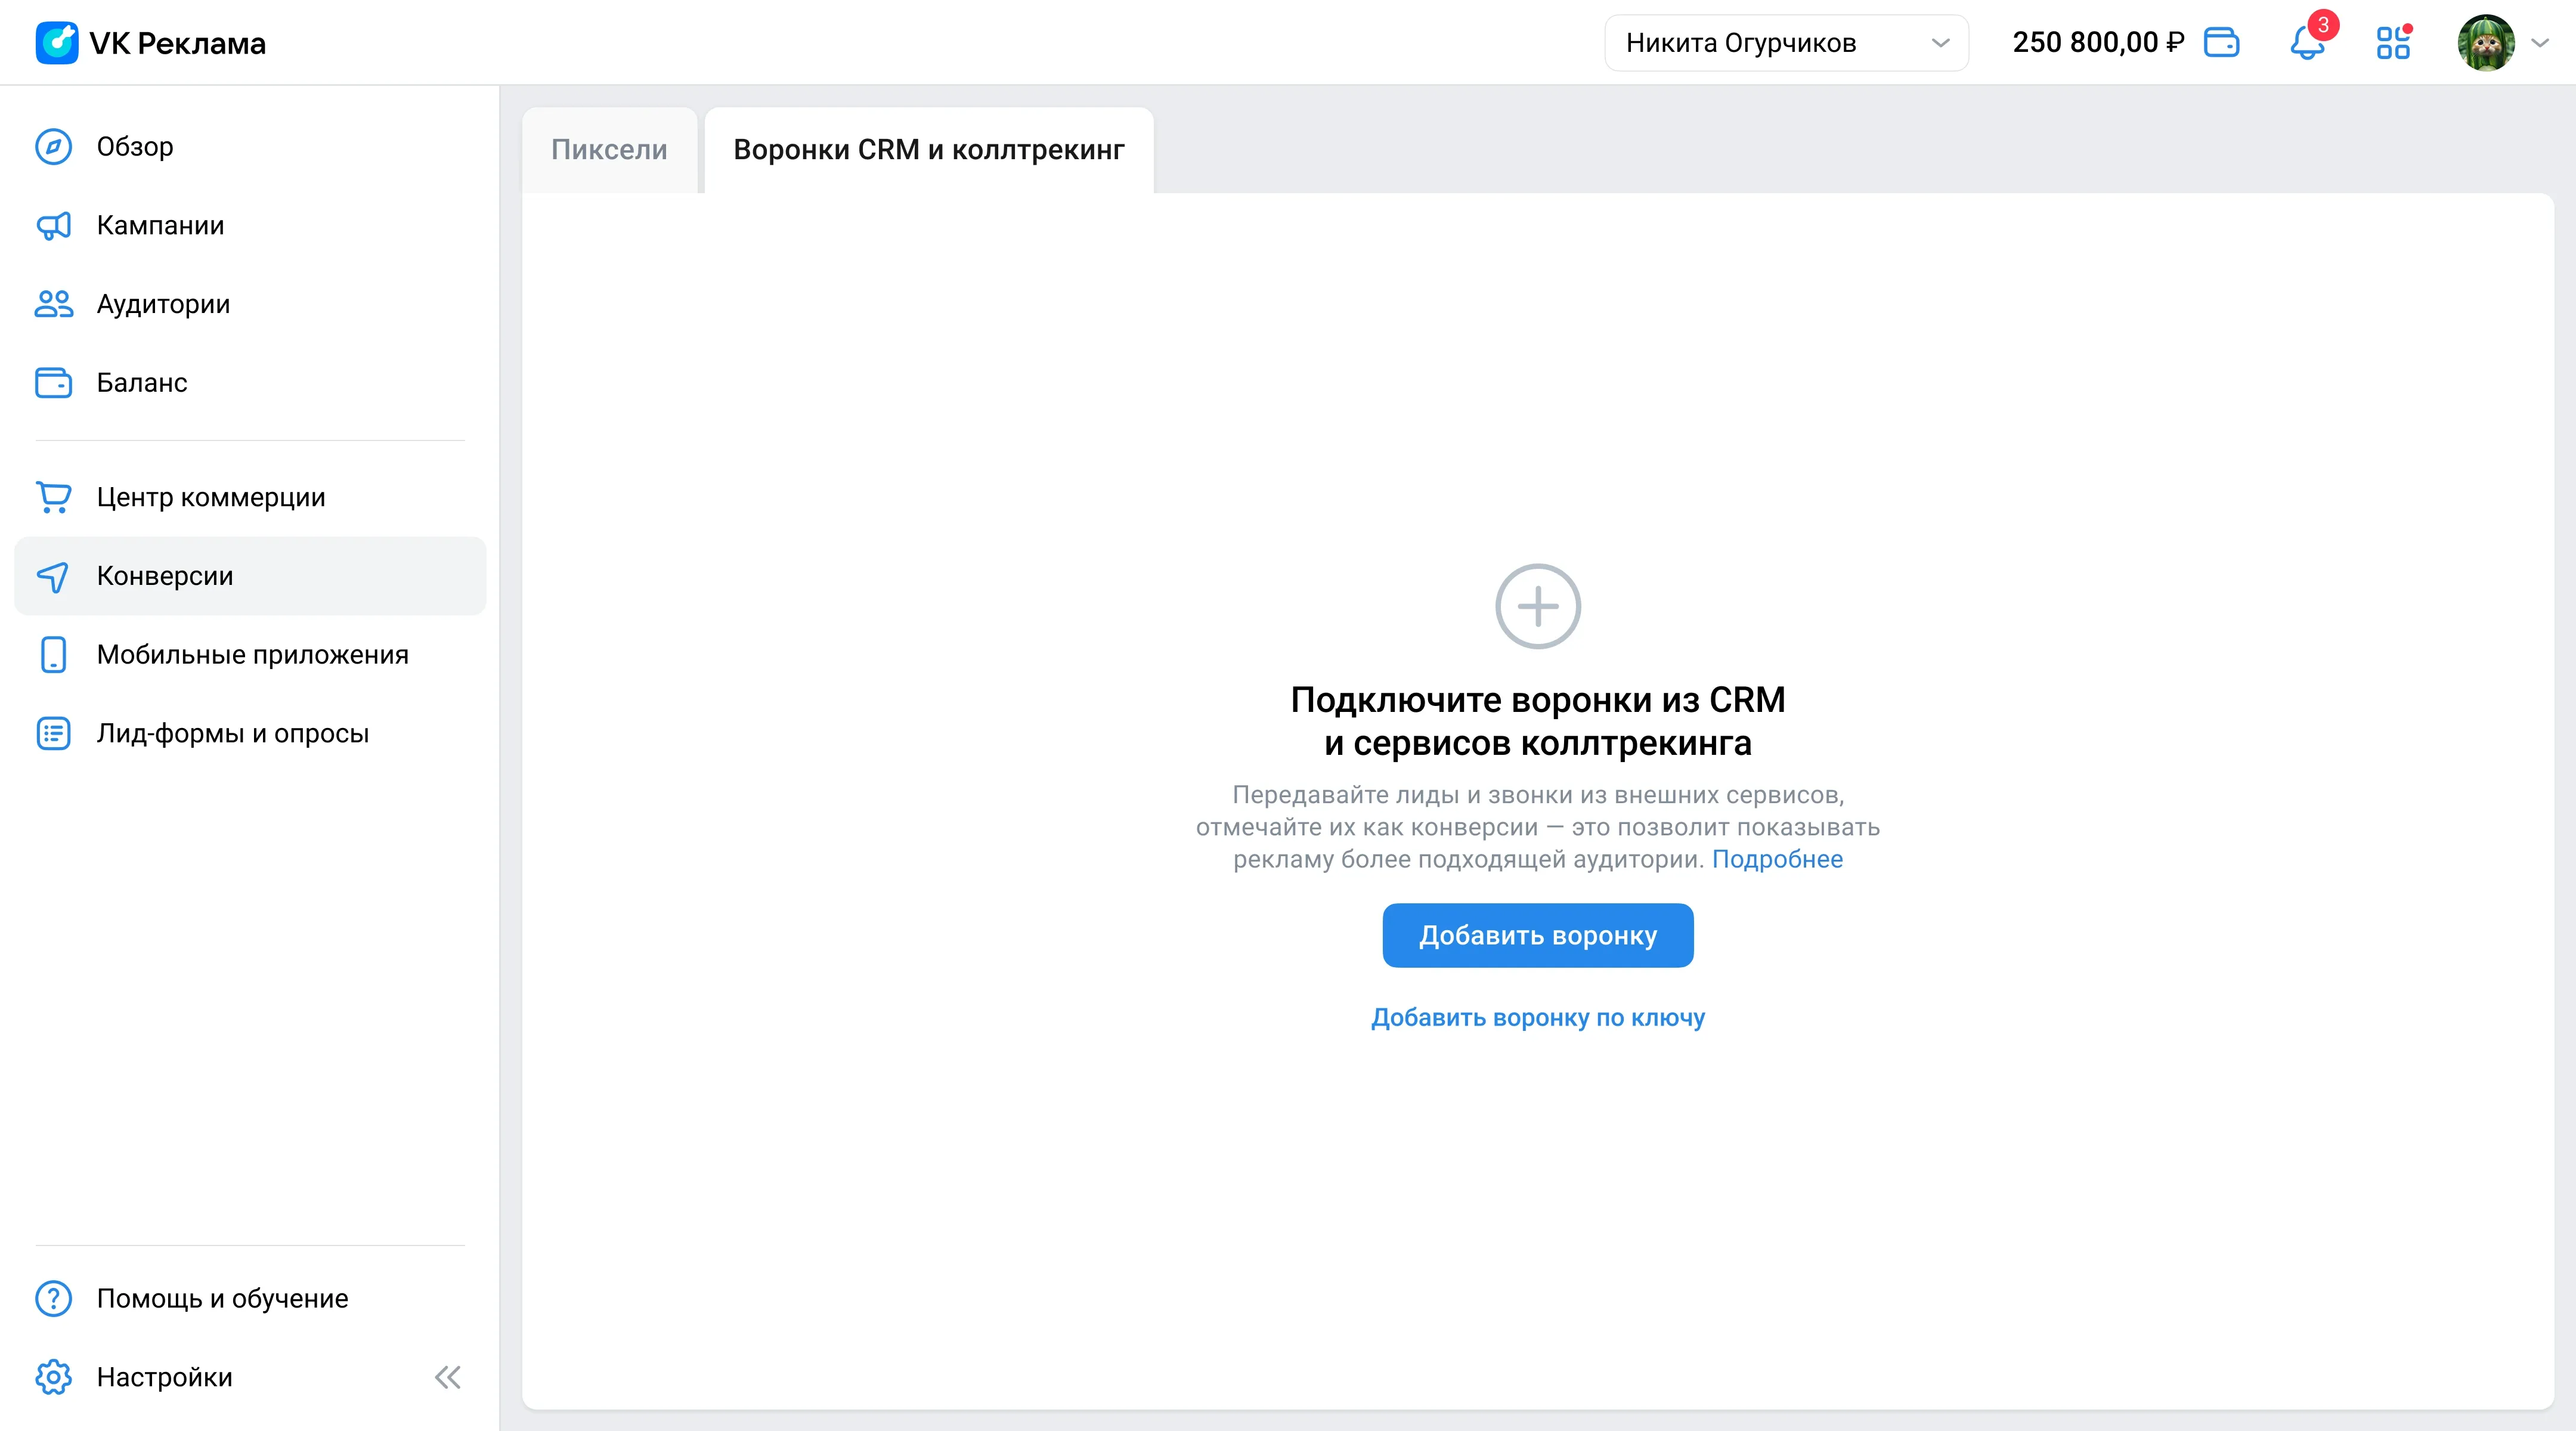Open the Обзор compass icon
2576x1431 pixels.
coord(53,147)
